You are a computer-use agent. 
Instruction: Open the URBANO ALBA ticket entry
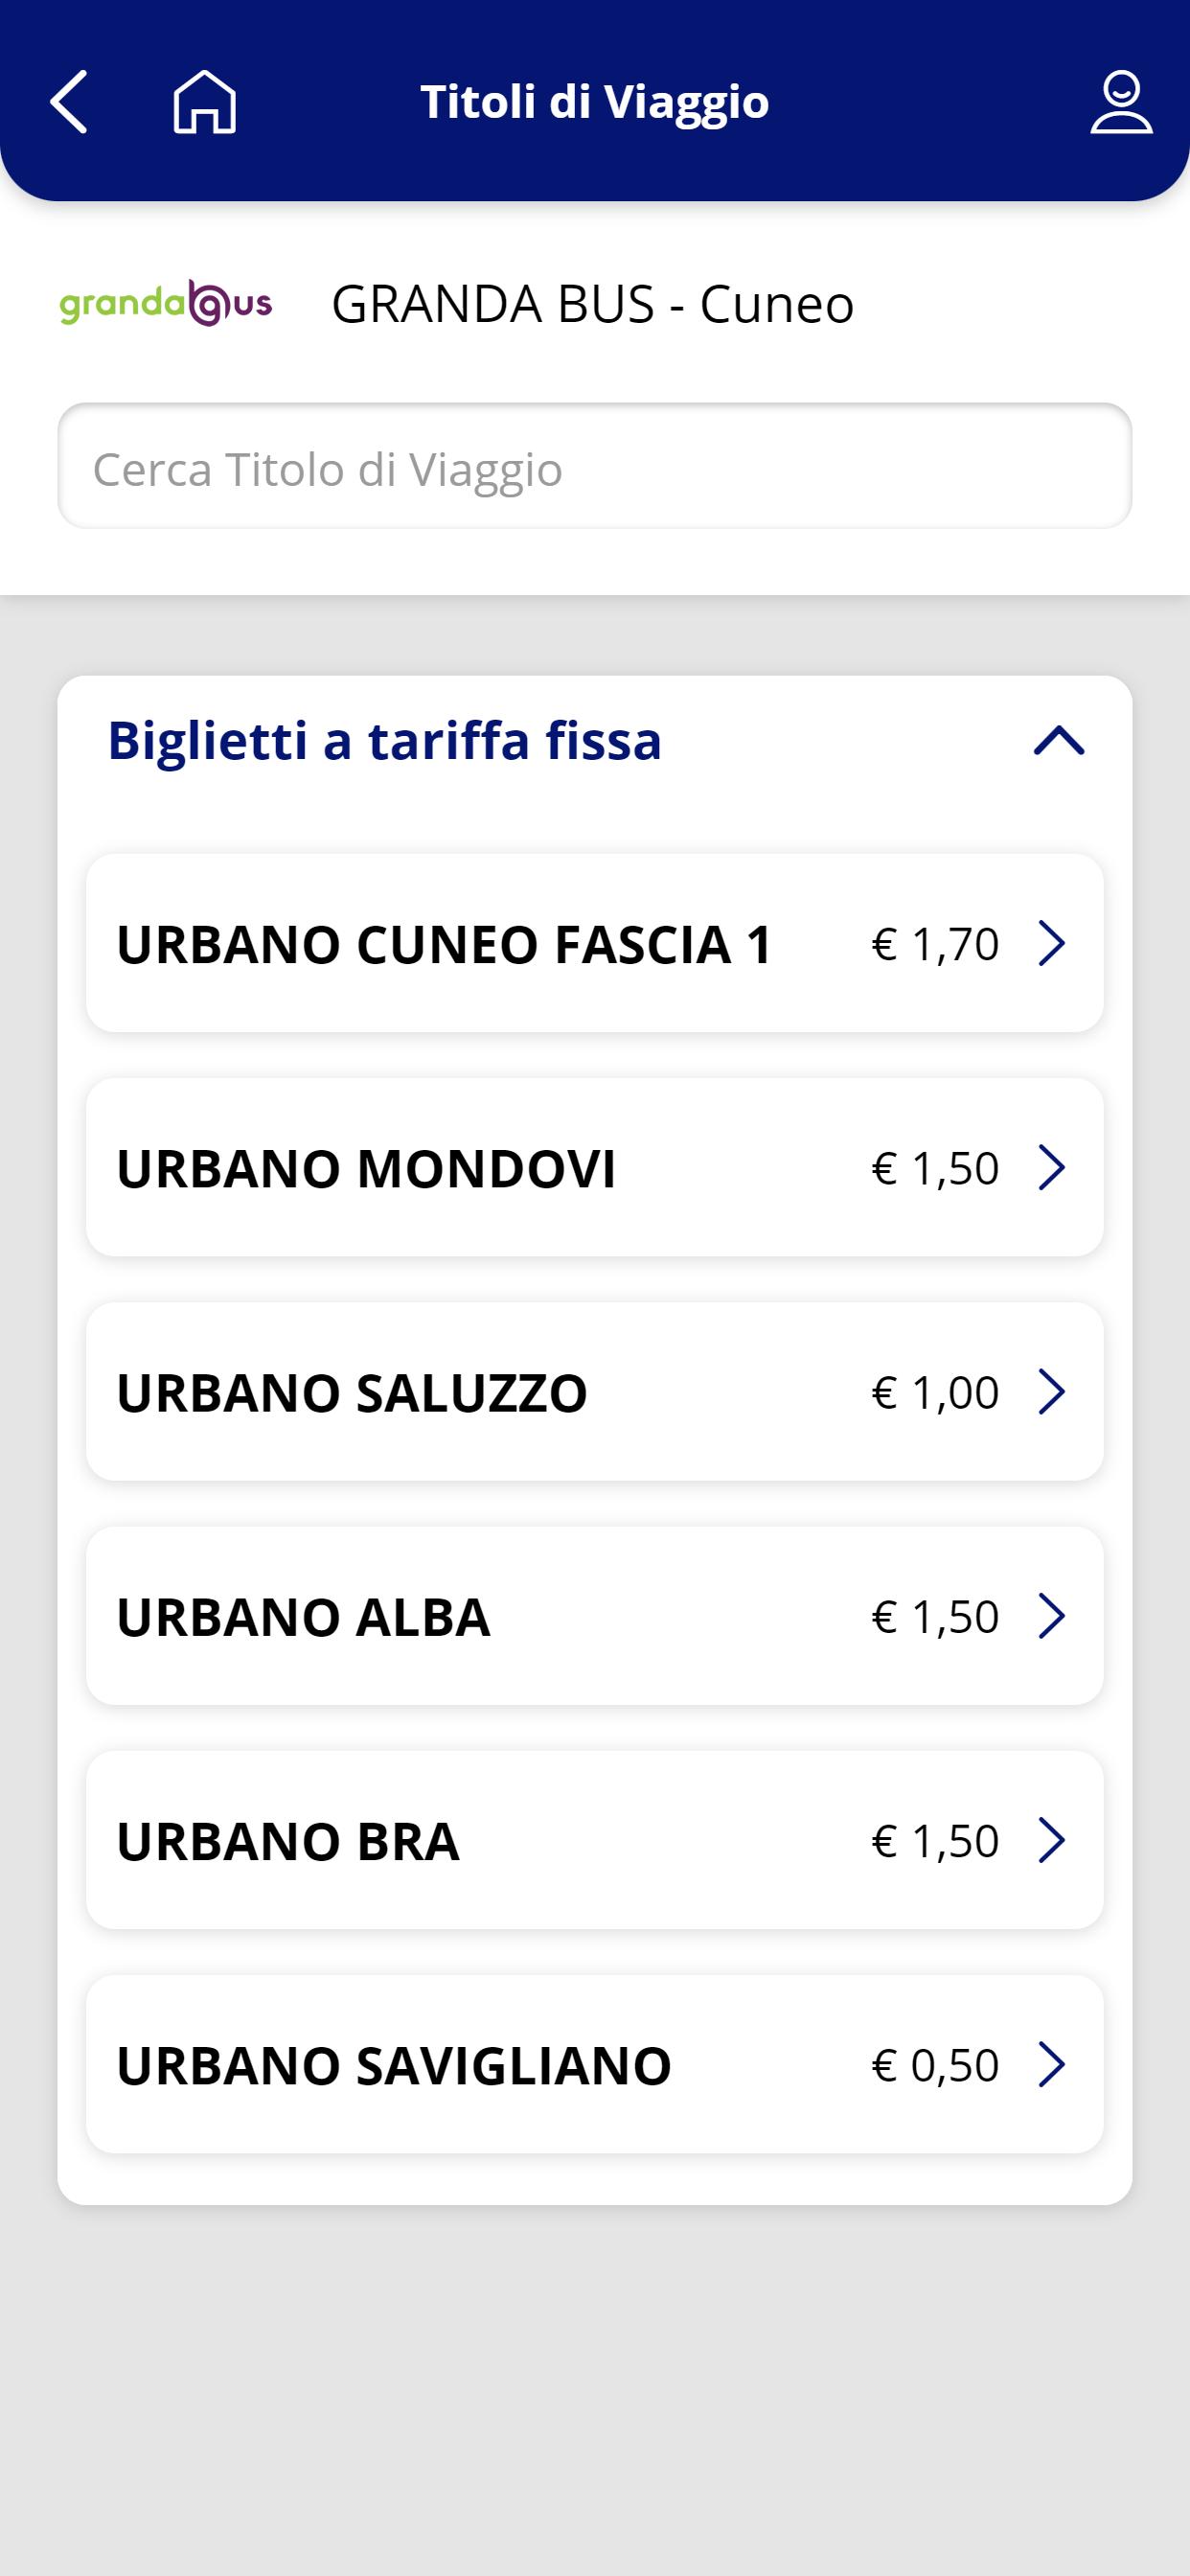(x=595, y=1615)
